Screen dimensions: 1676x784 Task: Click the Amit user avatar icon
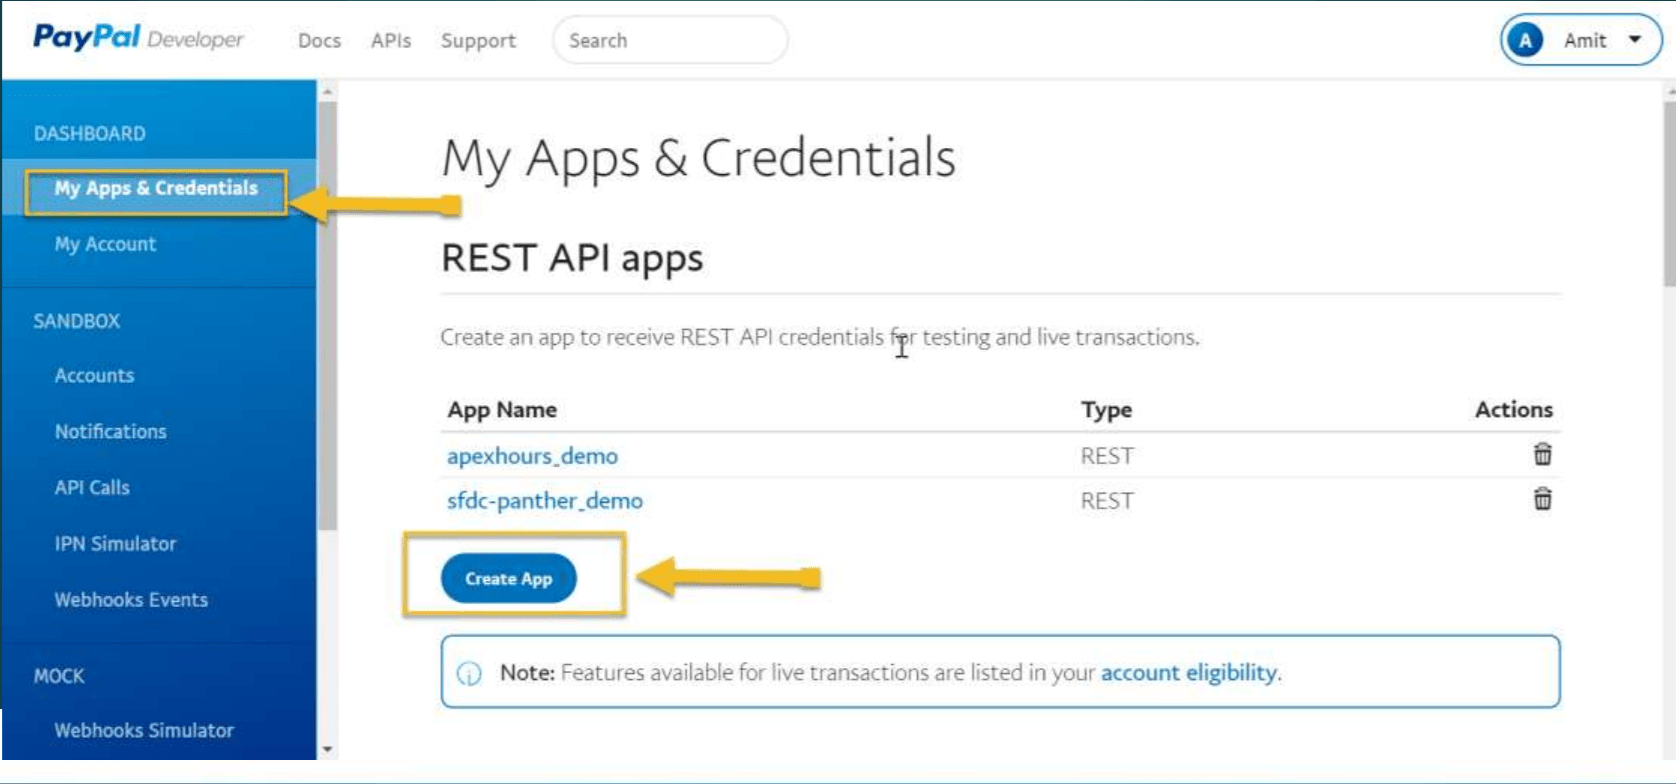(x=1525, y=40)
